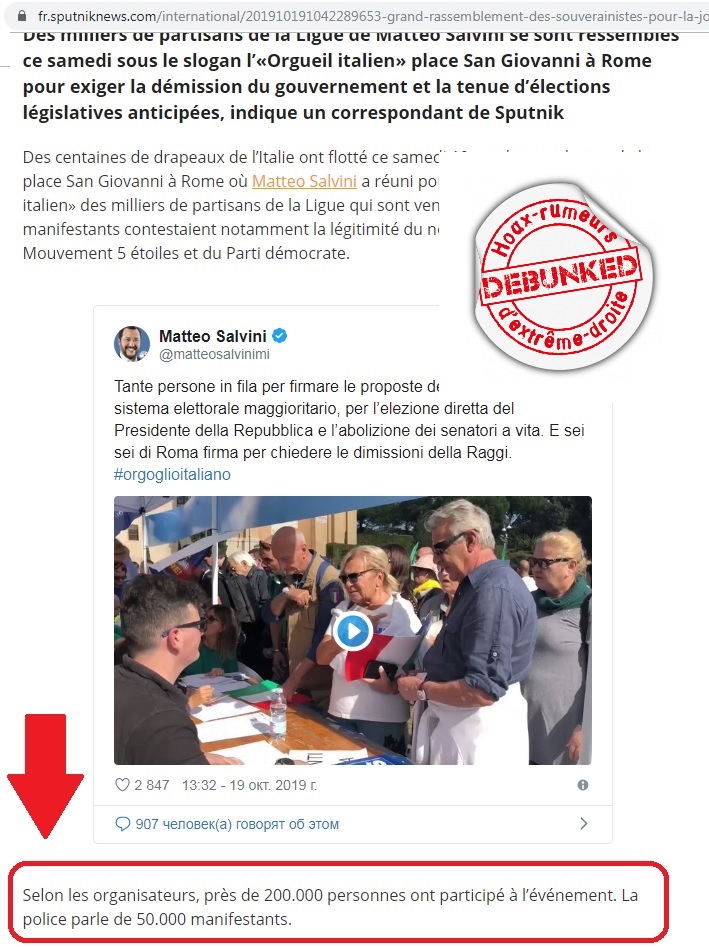Click the red downward arrow graphic

coord(45,776)
